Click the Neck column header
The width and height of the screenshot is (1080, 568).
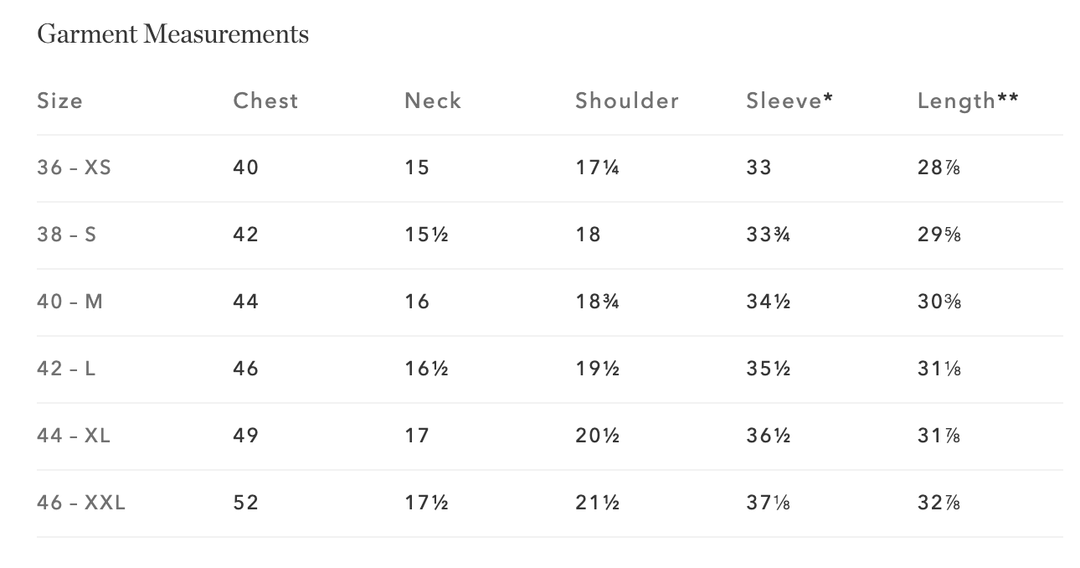tap(433, 101)
